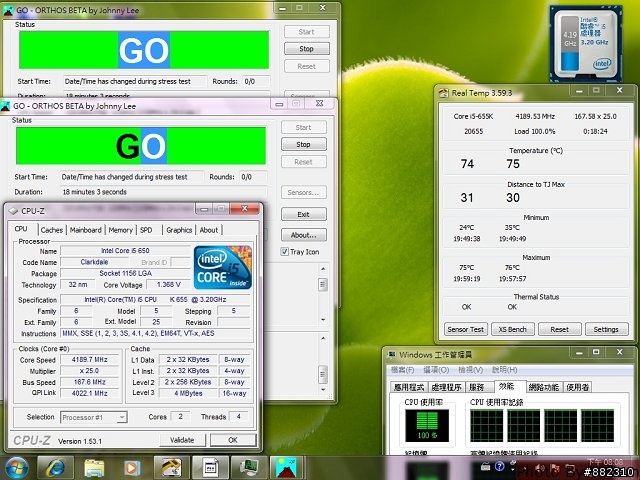
Task: Click the Bus Speed 167.6 MHz value
Action: [x=89, y=382]
